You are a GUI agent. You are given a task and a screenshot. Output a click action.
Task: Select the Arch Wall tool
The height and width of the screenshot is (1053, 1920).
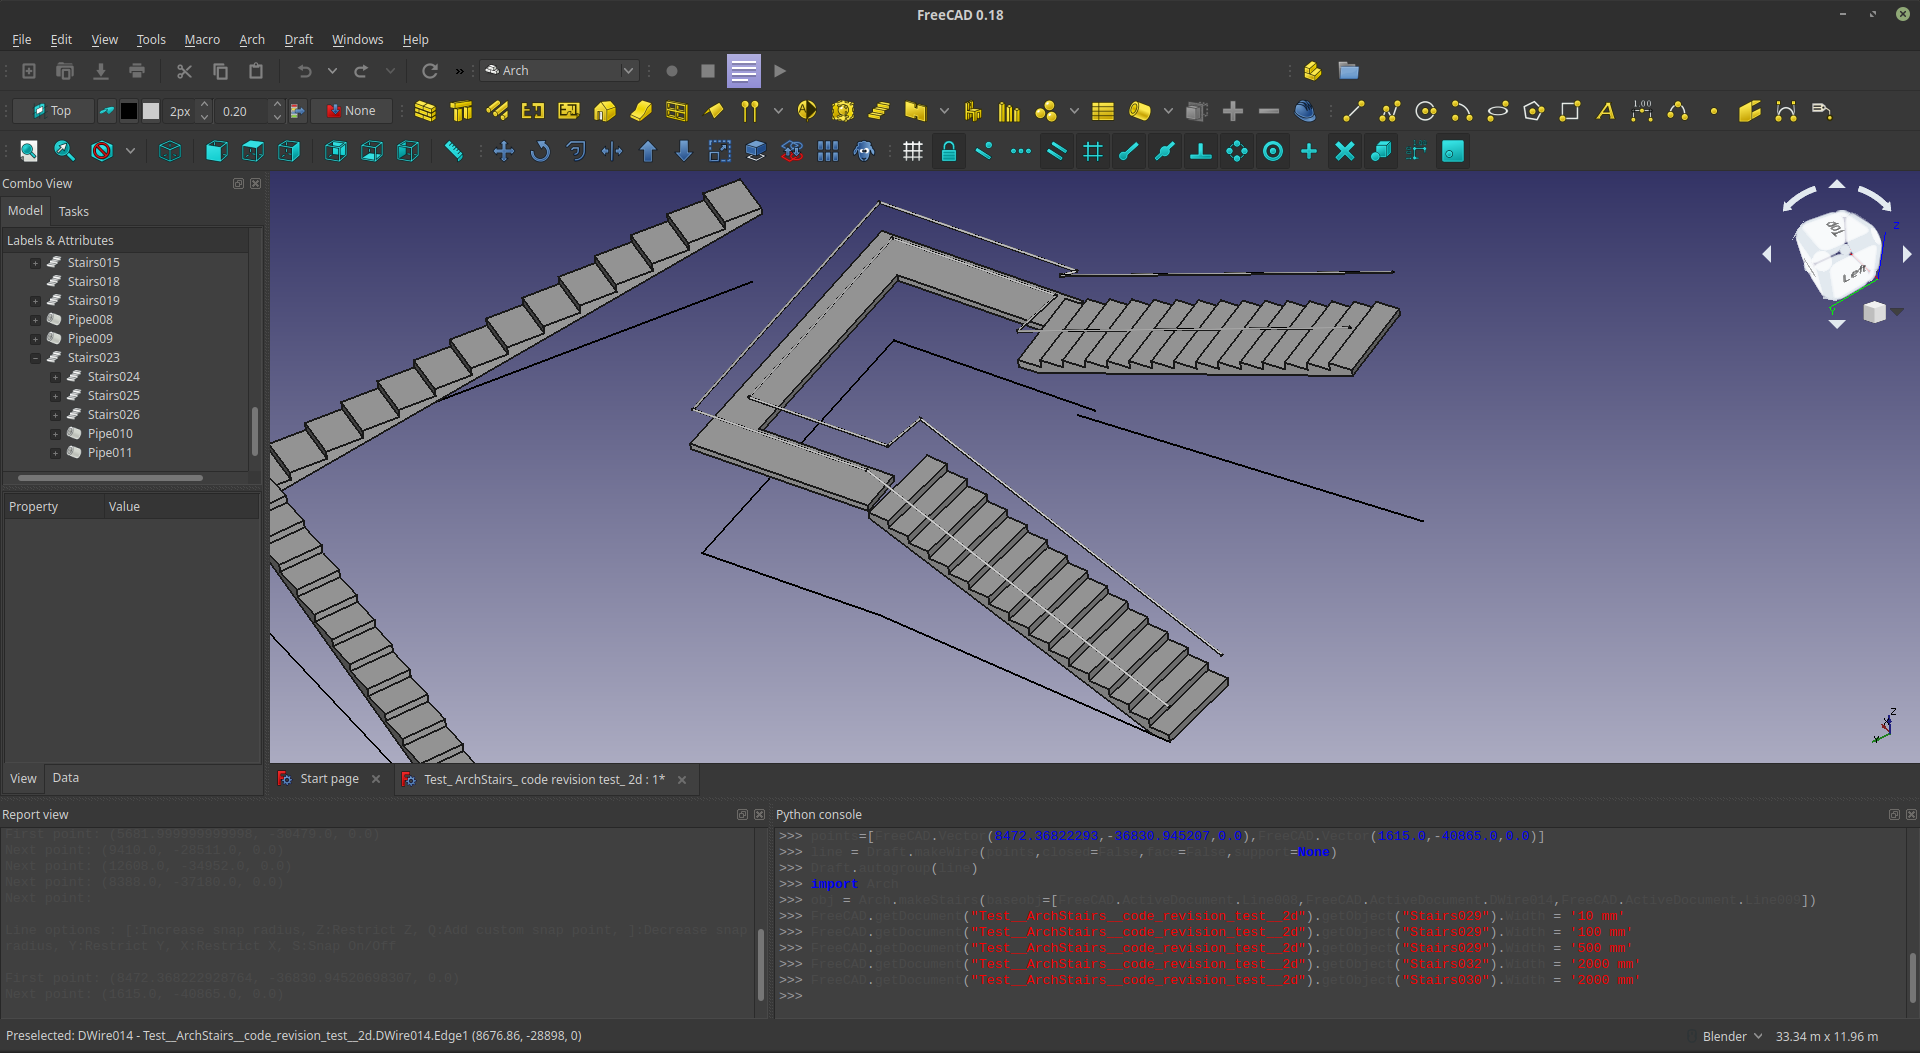pyautogui.click(x=425, y=111)
